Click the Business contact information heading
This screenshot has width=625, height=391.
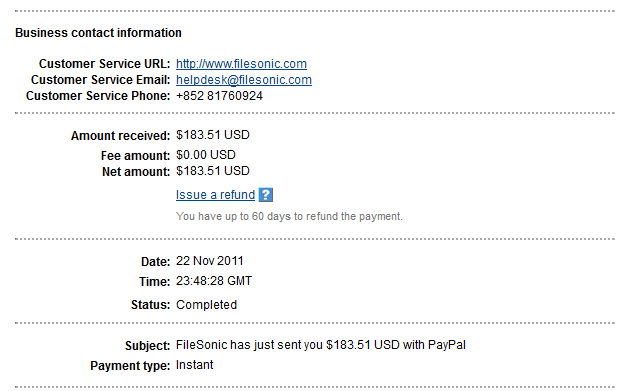pos(98,33)
